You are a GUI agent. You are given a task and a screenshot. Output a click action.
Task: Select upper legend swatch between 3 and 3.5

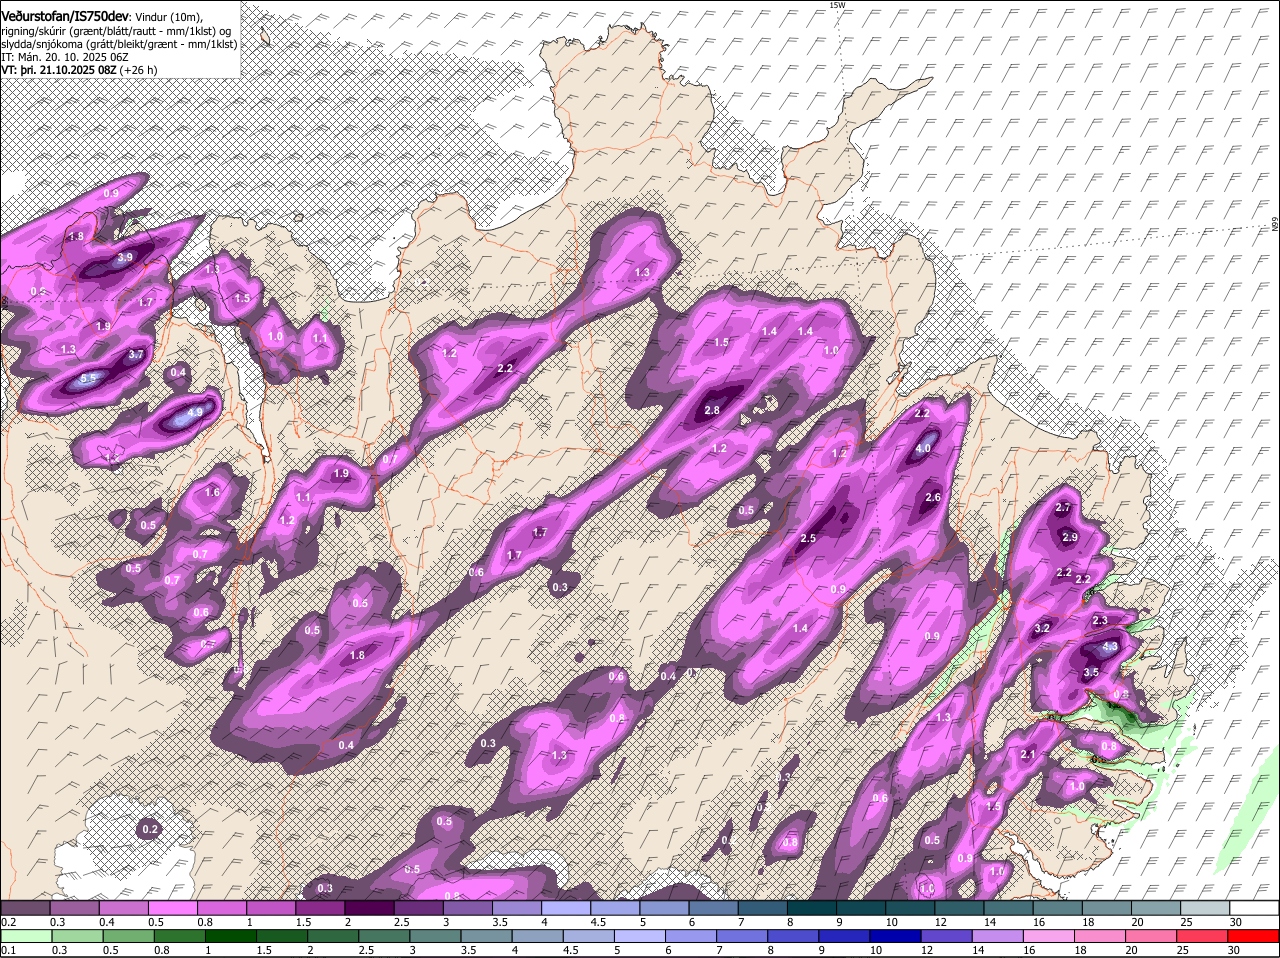(468, 907)
